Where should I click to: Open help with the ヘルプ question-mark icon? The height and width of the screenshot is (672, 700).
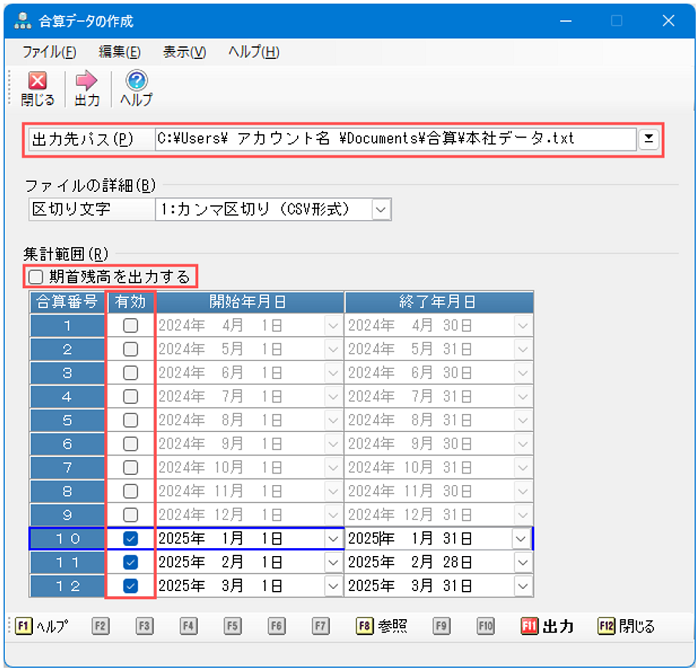(136, 82)
